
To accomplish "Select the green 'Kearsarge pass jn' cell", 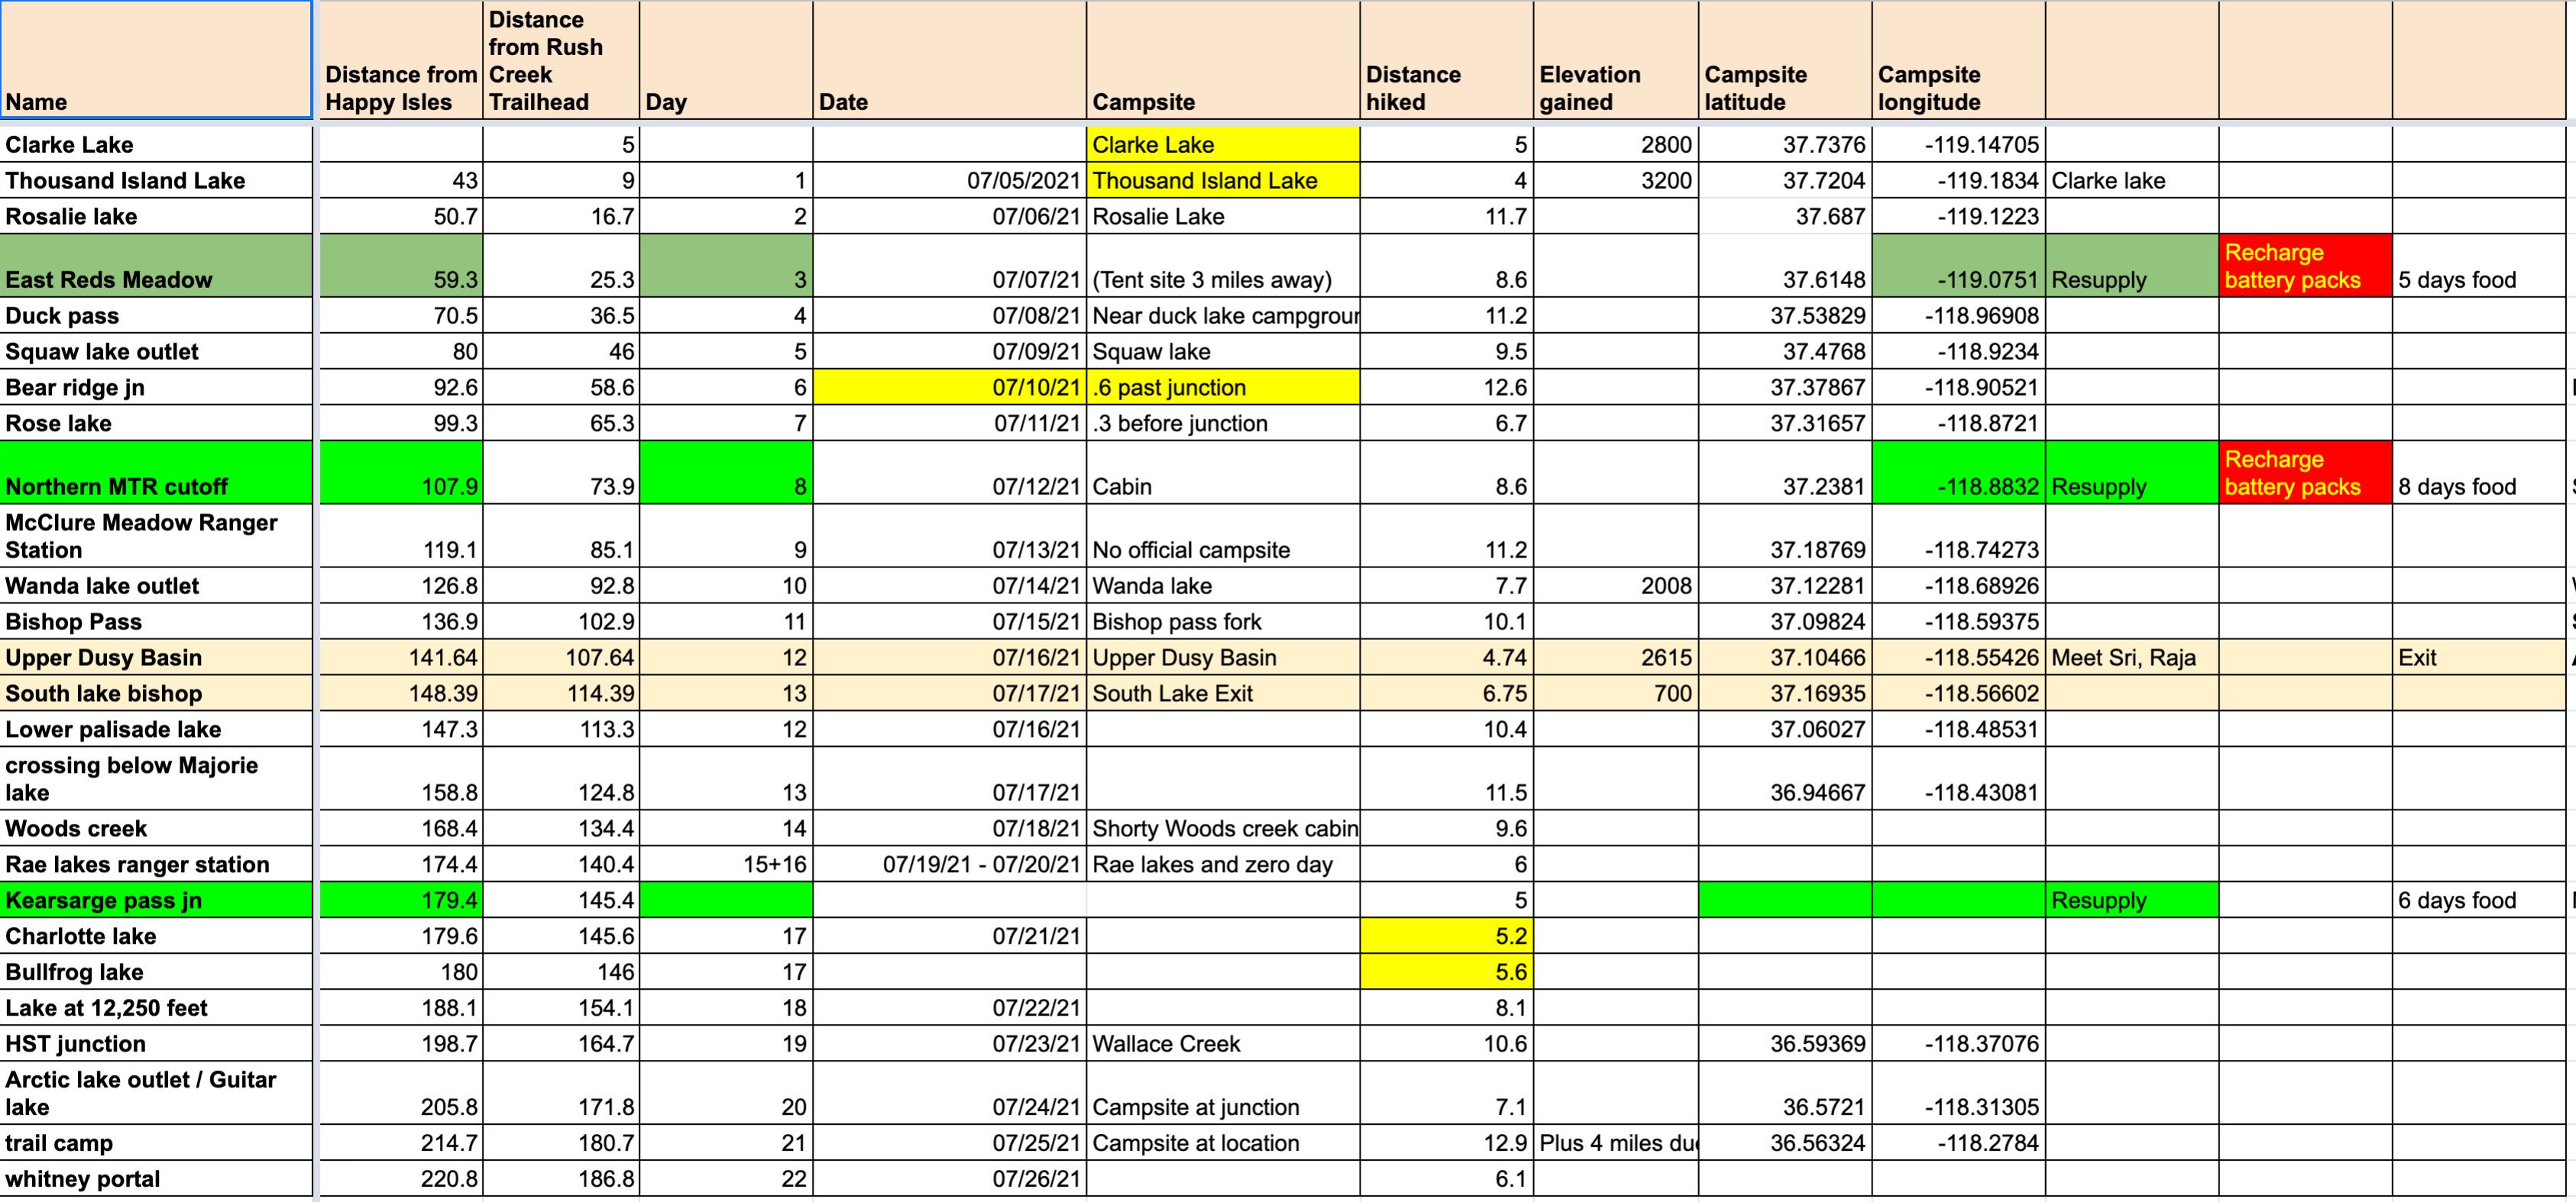I will pyautogui.click(x=157, y=900).
